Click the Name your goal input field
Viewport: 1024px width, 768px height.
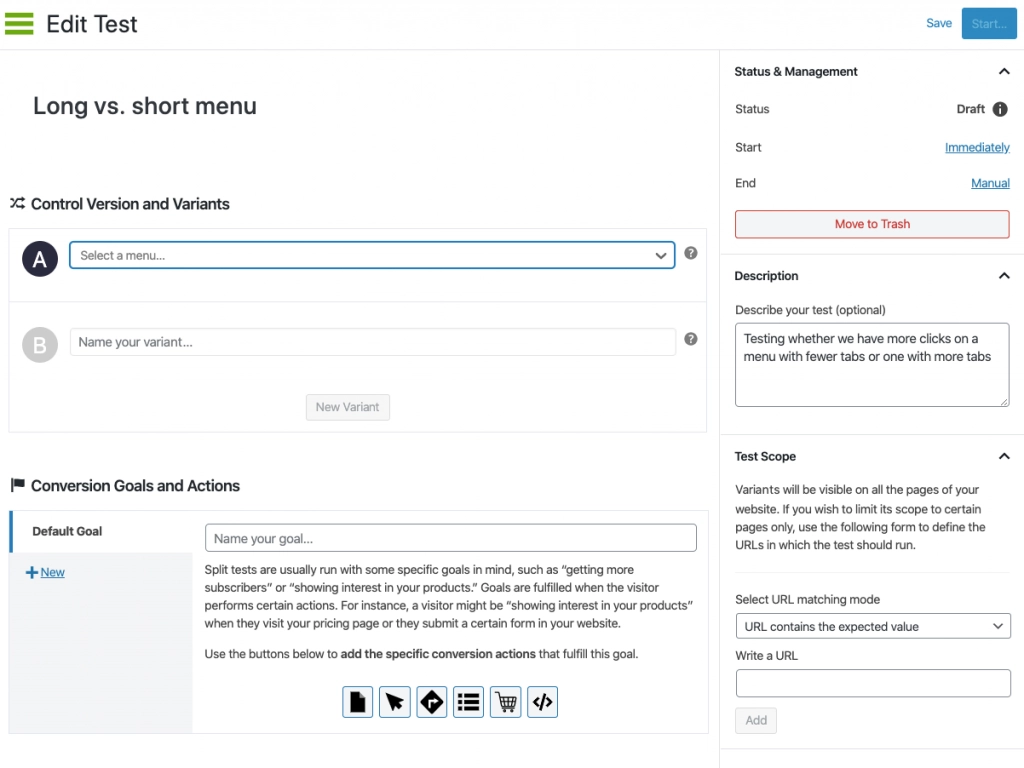[x=451, y=538]
